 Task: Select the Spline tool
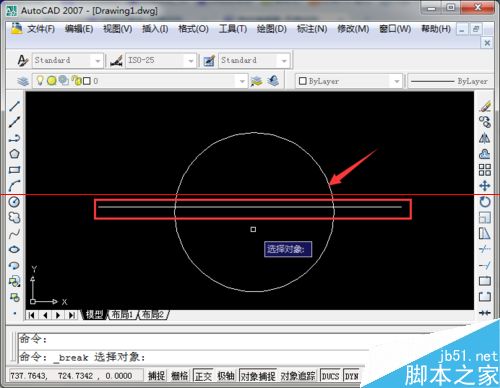coord(14,234)
